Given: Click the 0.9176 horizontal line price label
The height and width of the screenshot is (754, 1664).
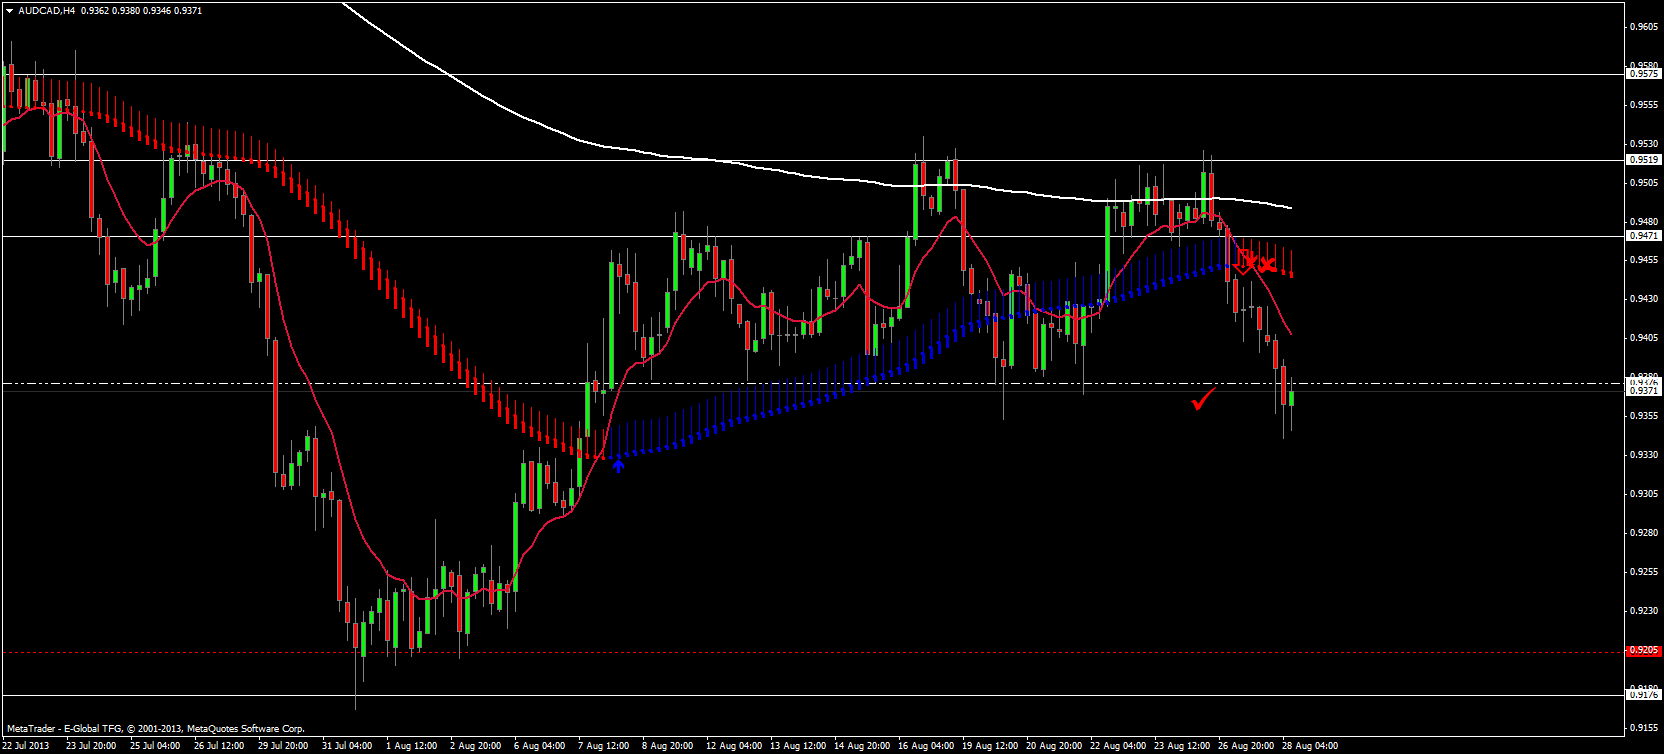Looking at the screenshot, I should 1644,695.
